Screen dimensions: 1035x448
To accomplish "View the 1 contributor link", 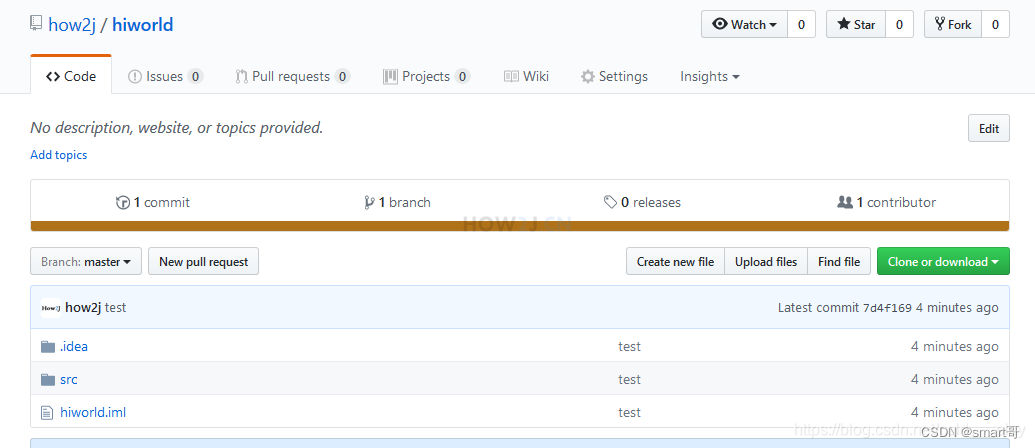I will 886,203.
